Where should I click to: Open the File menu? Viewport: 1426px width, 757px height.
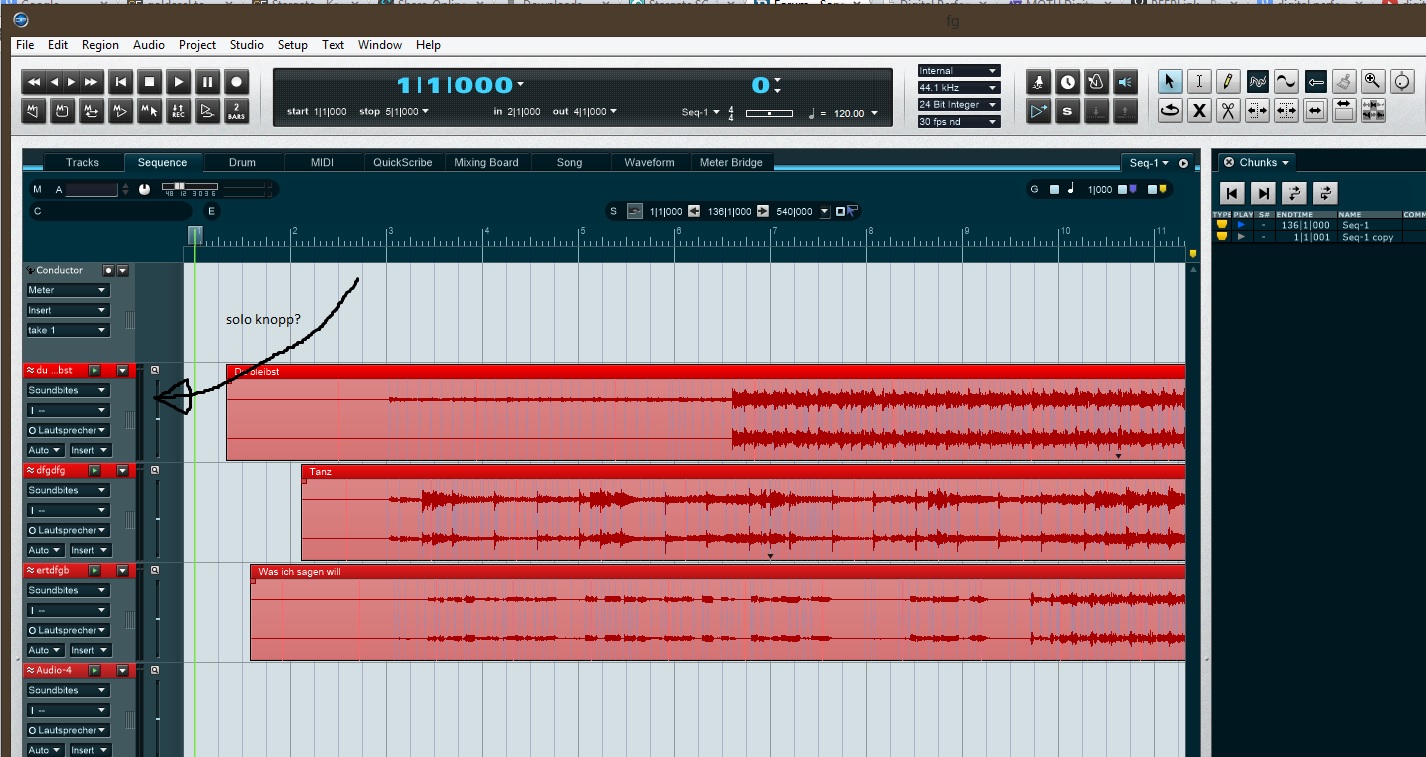[25, 45]
